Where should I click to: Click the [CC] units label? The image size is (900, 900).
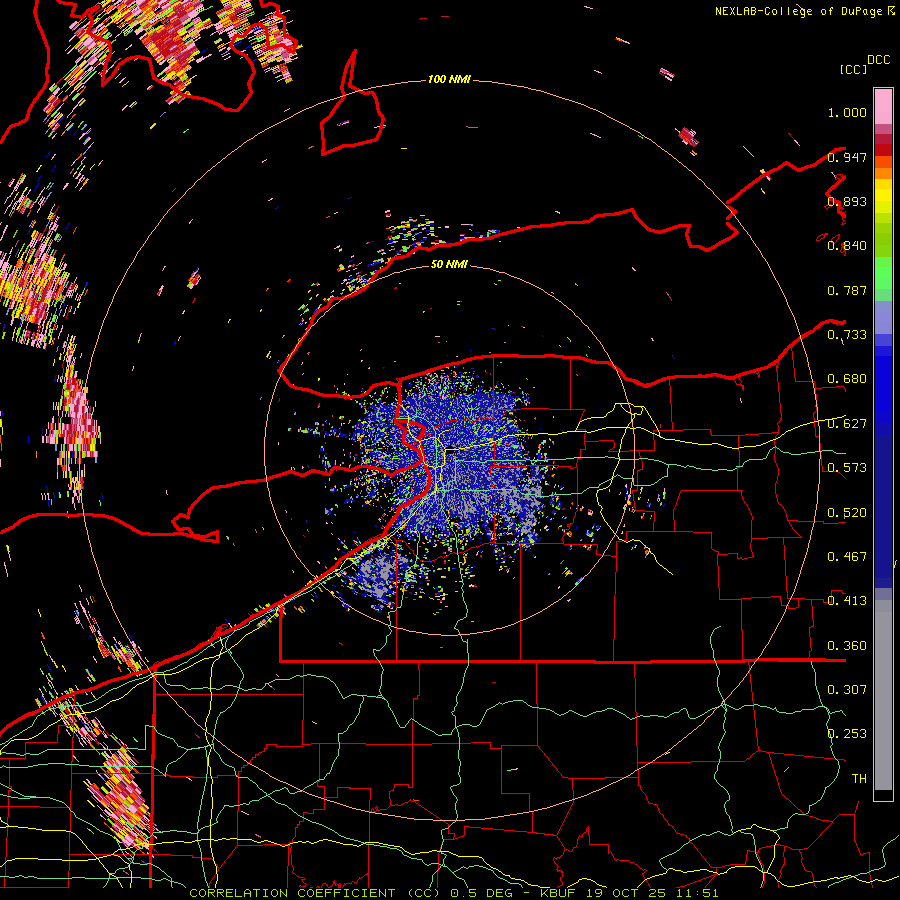coord(853,69)
